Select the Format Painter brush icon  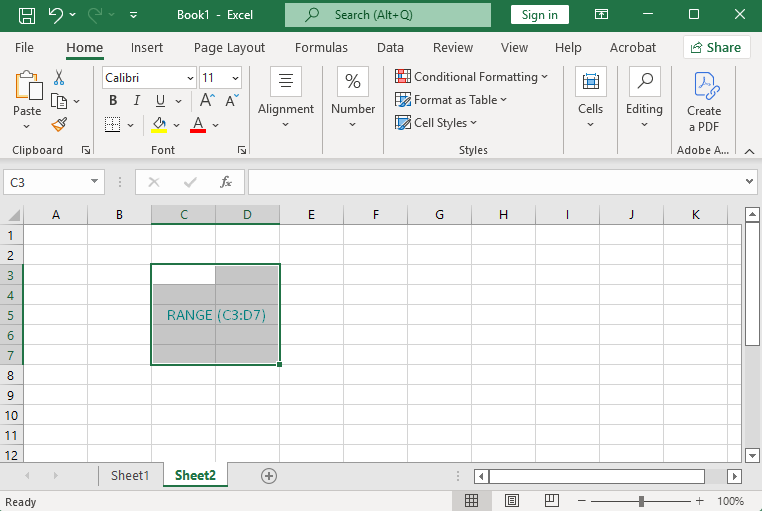[59, 124]
